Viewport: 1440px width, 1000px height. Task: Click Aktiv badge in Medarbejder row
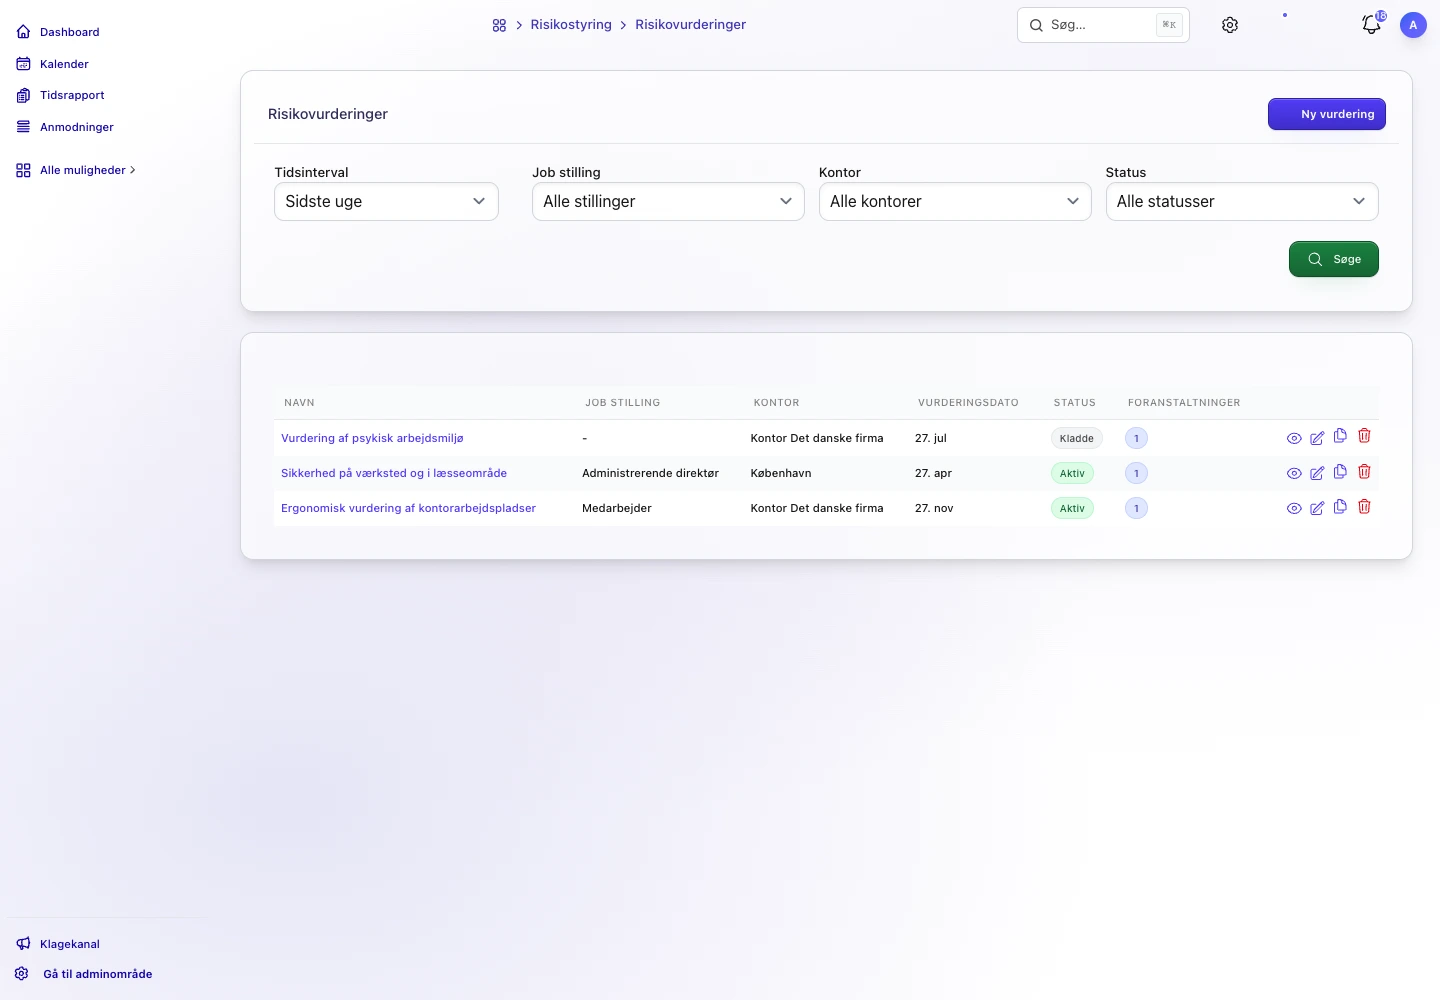[x=1072, y=508]
